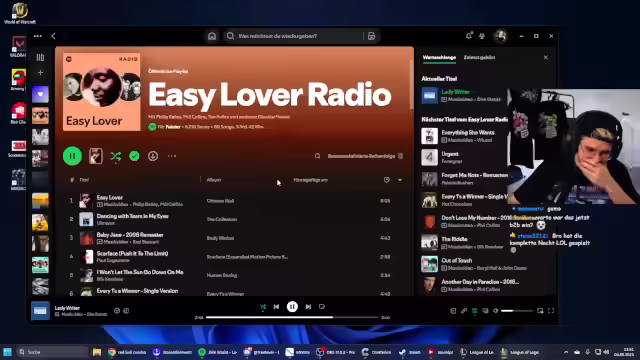Click the volume slider

(x=517, y=311)
